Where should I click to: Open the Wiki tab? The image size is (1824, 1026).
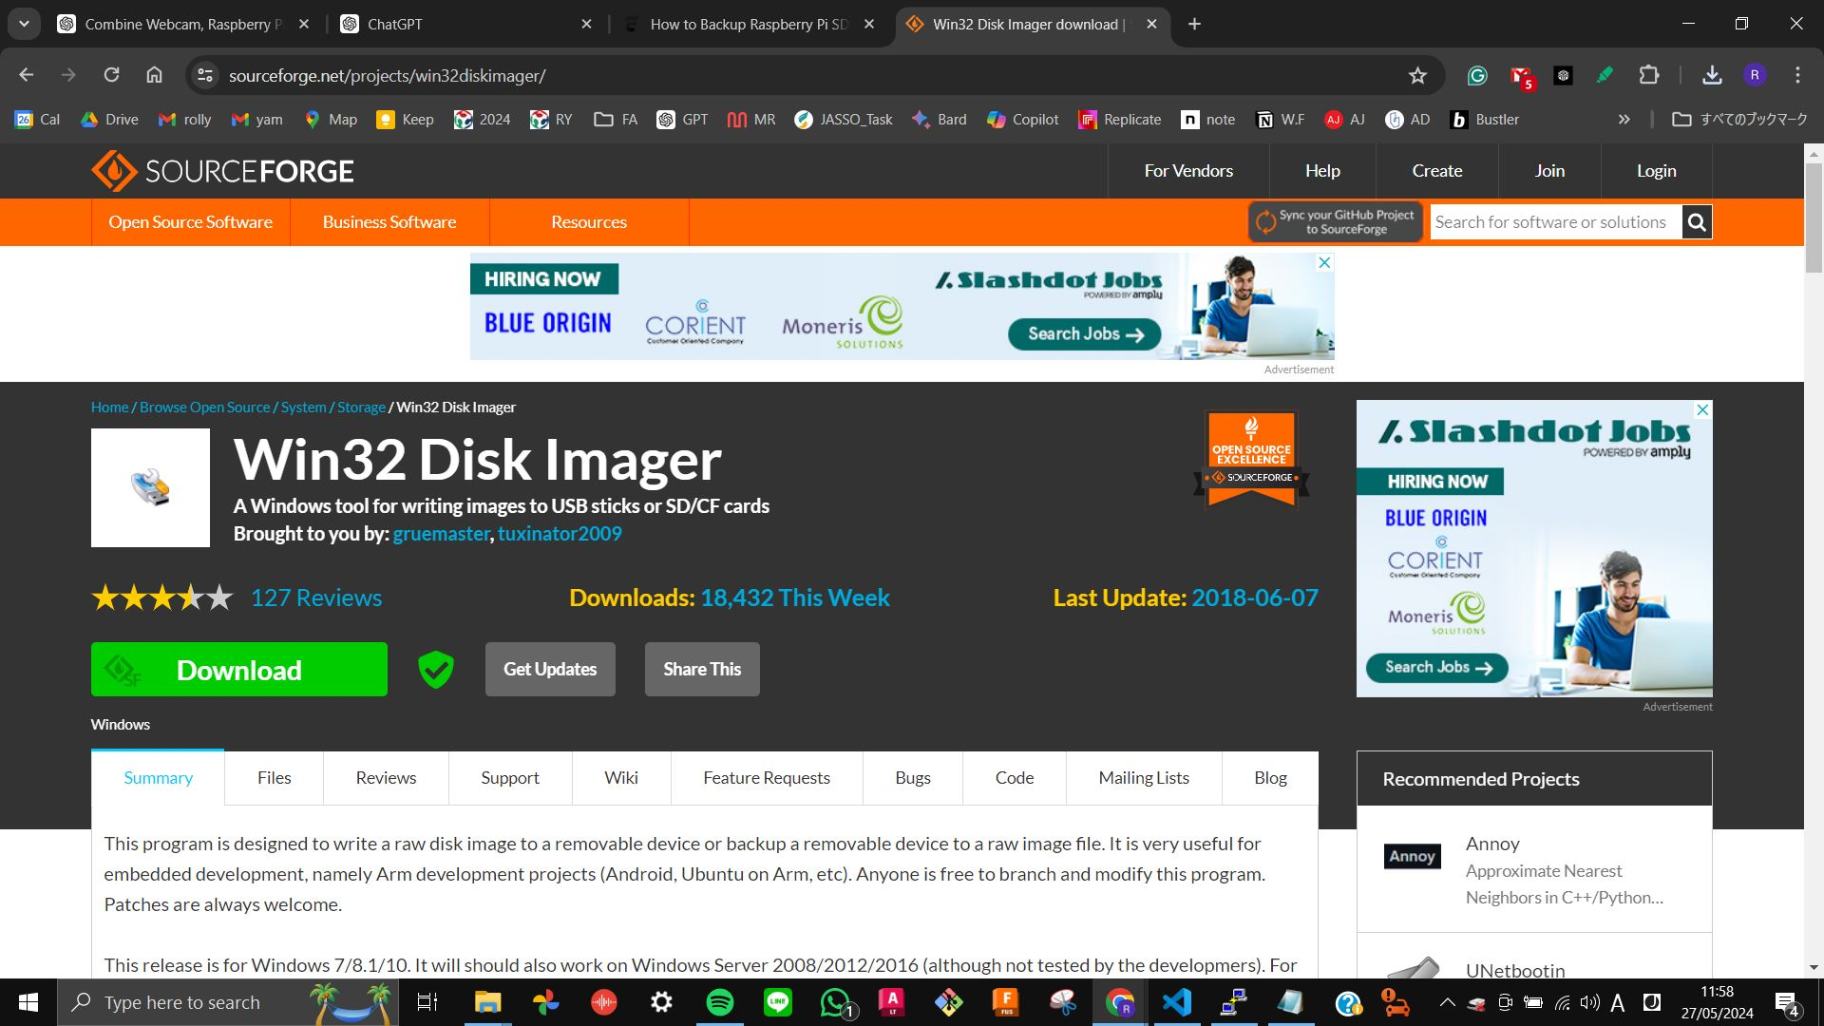pos(621,778)
